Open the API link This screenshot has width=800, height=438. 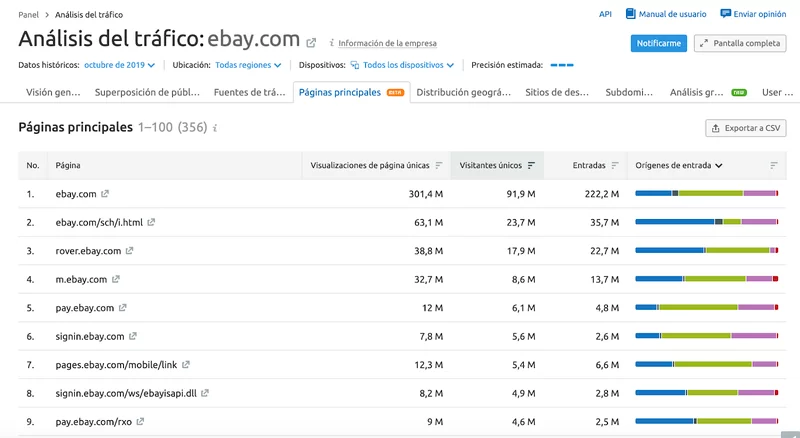(x=605, y=14)
